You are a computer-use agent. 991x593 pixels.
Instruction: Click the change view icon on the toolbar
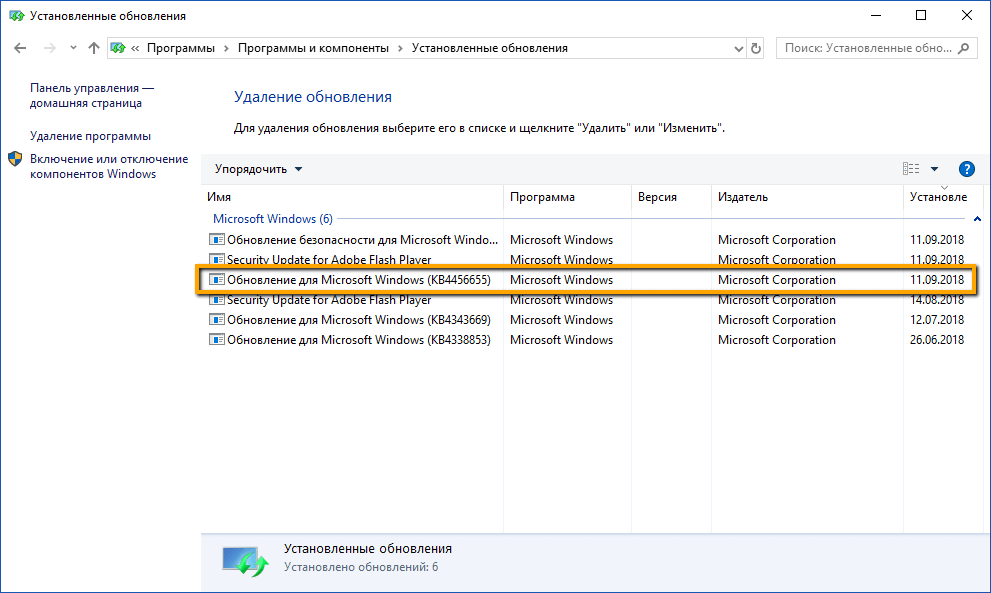tap(912, 169)
